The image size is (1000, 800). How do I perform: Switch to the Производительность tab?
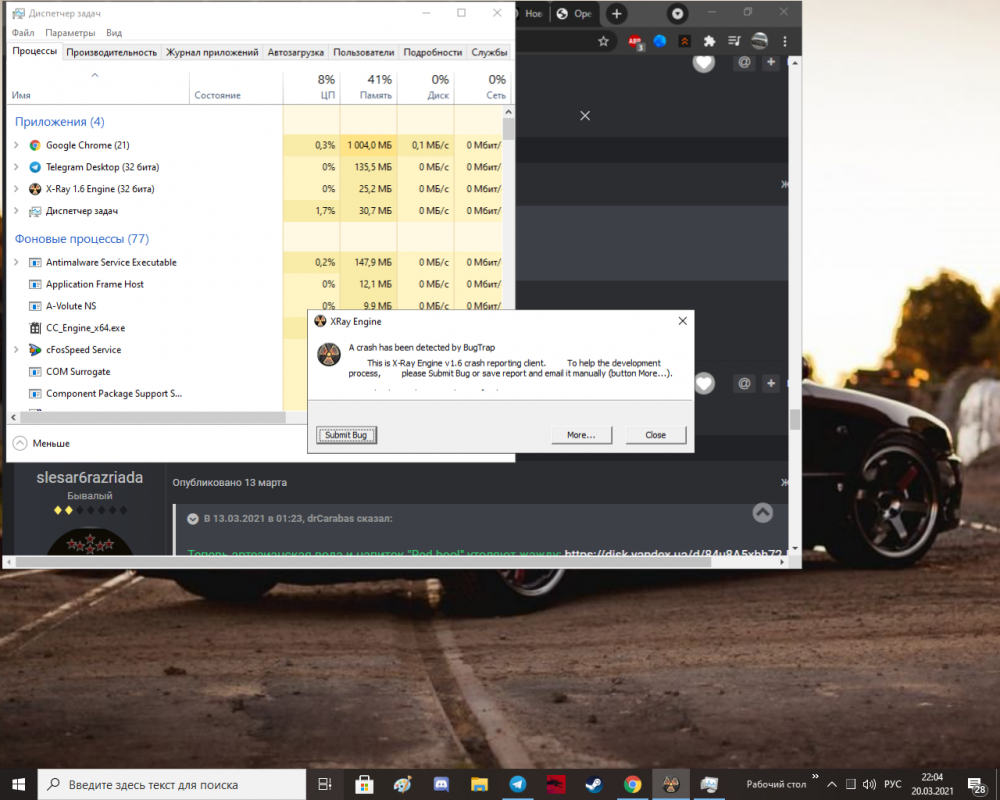(x=111, y=52)
